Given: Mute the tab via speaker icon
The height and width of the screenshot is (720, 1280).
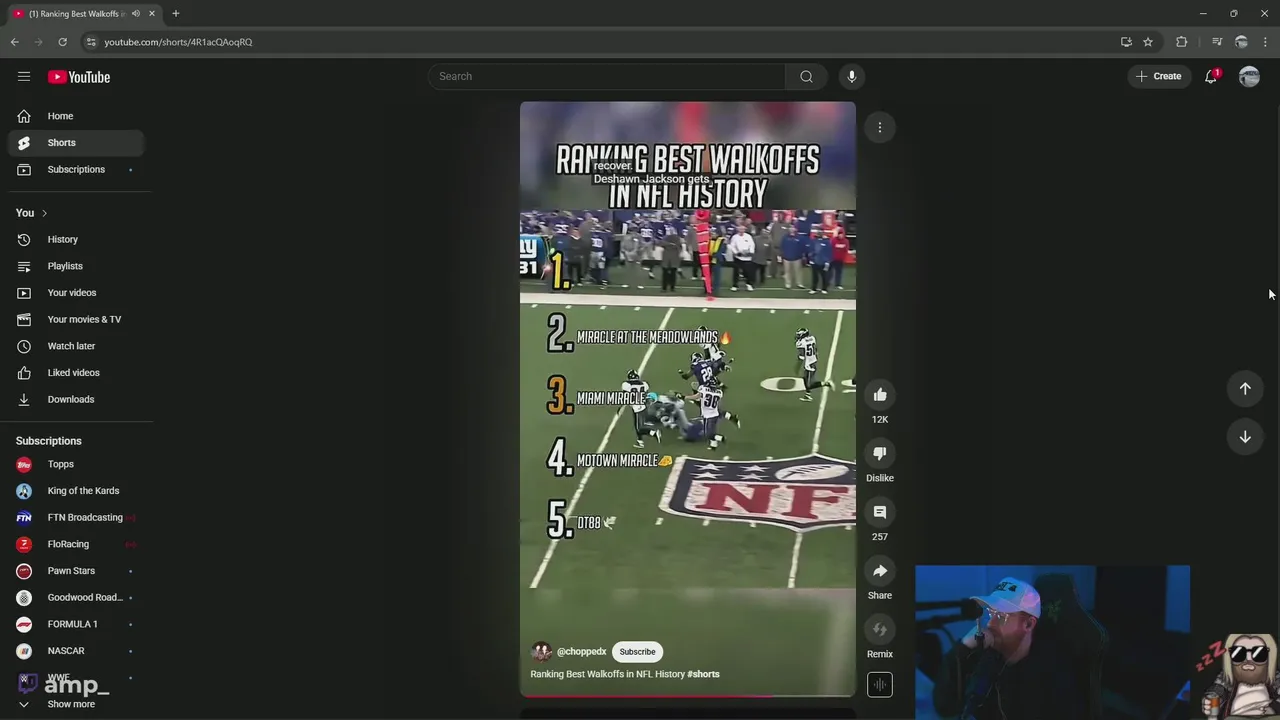Looking at the screenshot, I should pos(136,13).
